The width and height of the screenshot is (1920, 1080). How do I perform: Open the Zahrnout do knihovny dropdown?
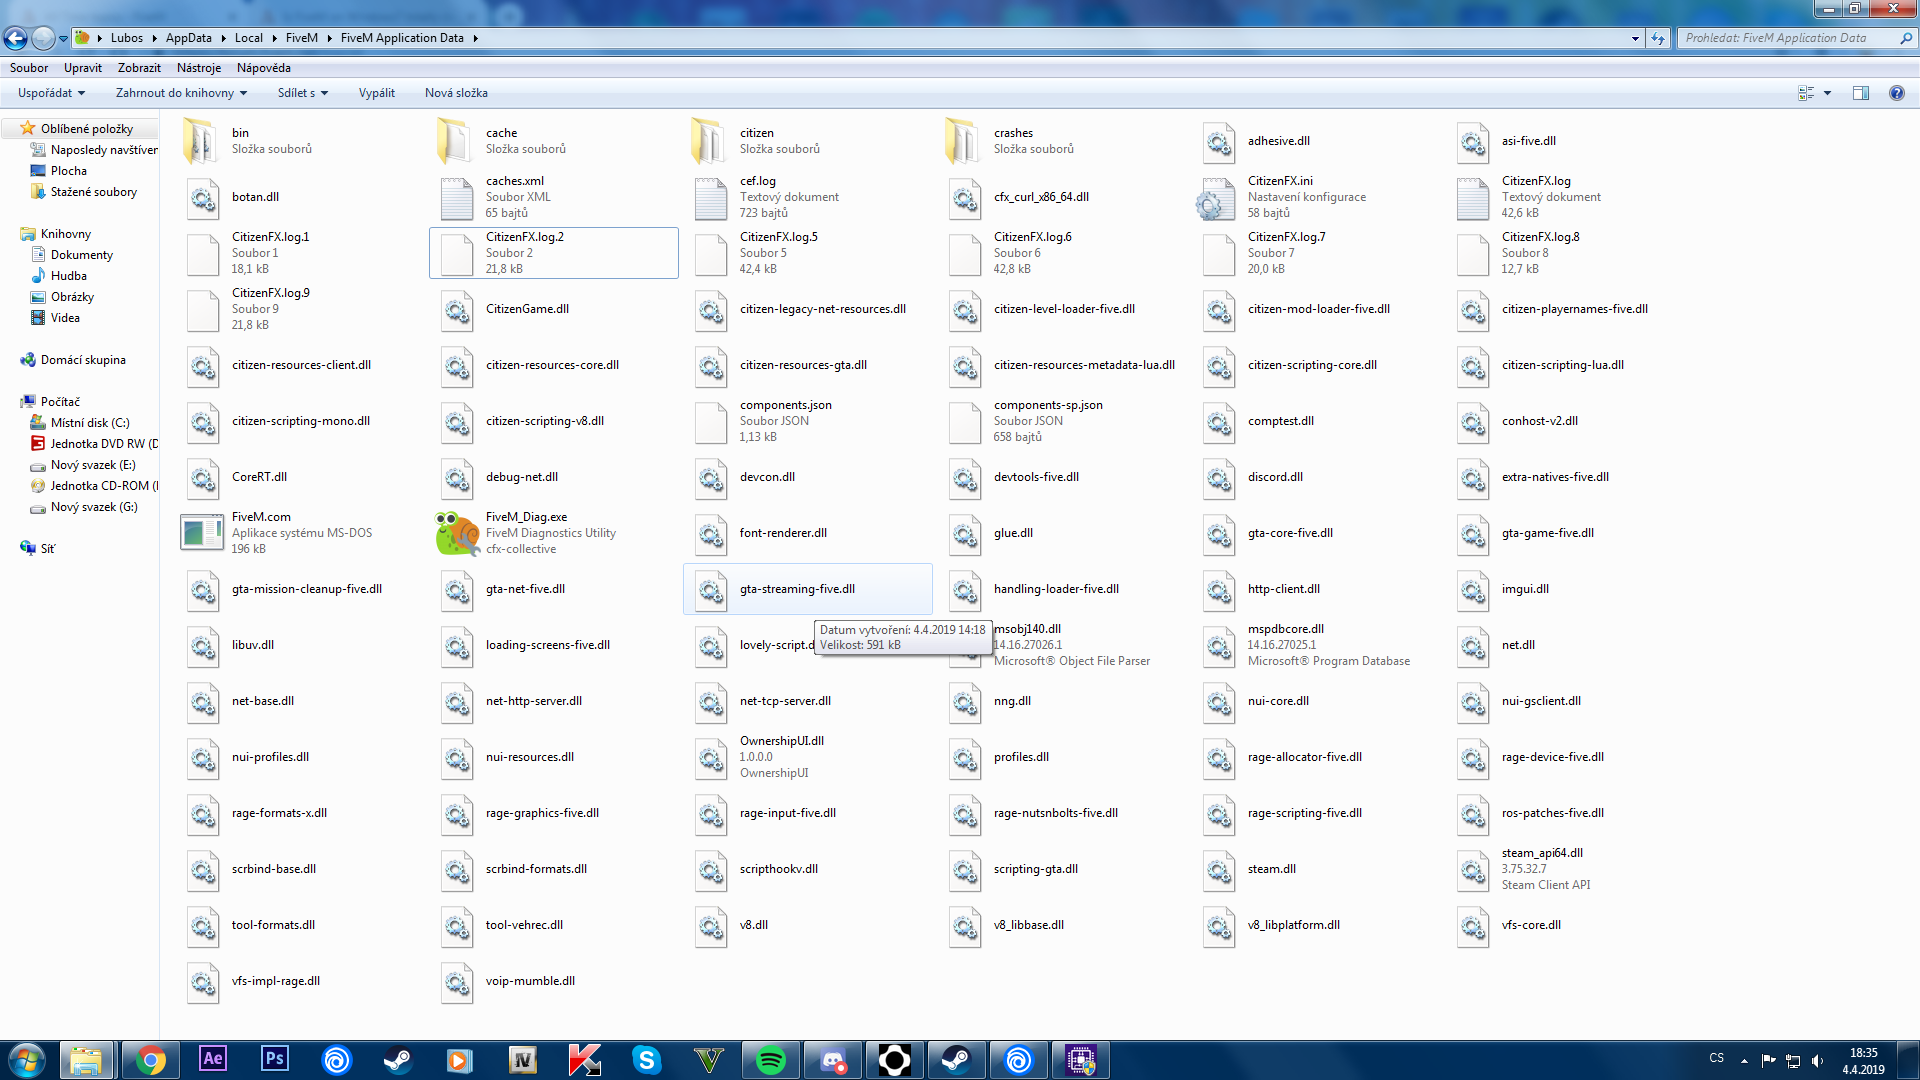(x=181, y=93)
